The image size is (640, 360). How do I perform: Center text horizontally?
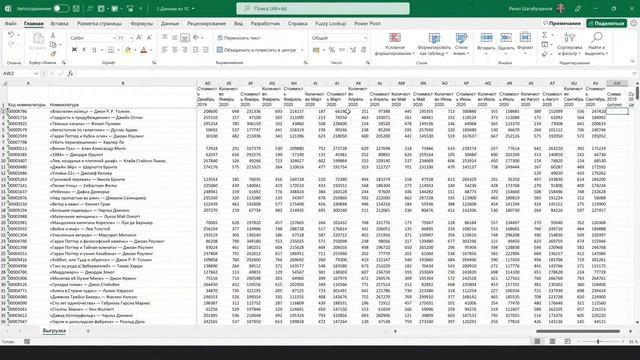(175, 50)
